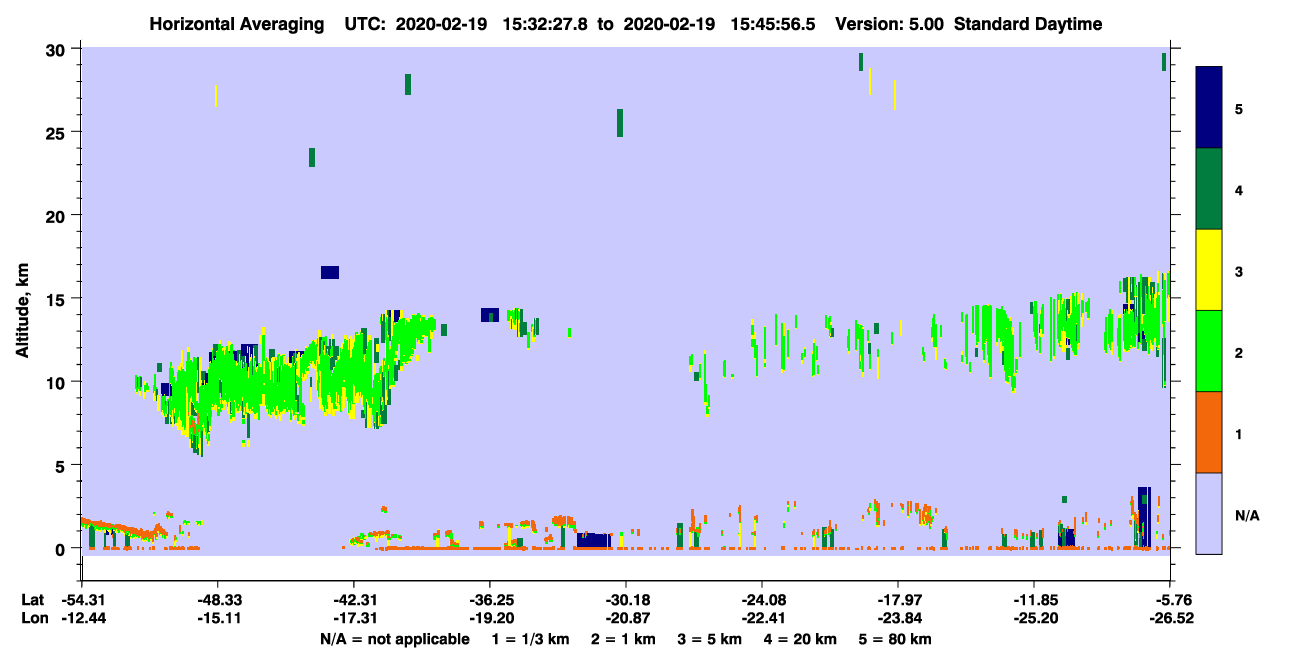Click latitude value -5.76
The image size is (1300, 667).
pyautogui.click(x=1170, y=600)
